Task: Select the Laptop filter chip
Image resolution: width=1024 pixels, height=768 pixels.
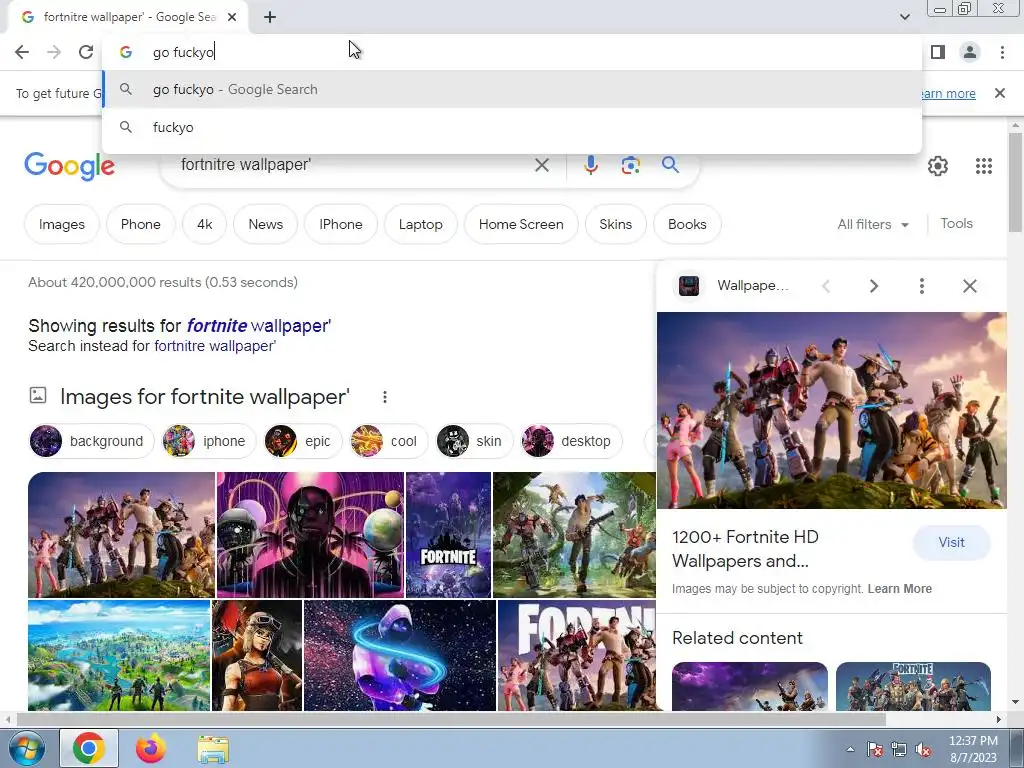Action: coord(421,224)
